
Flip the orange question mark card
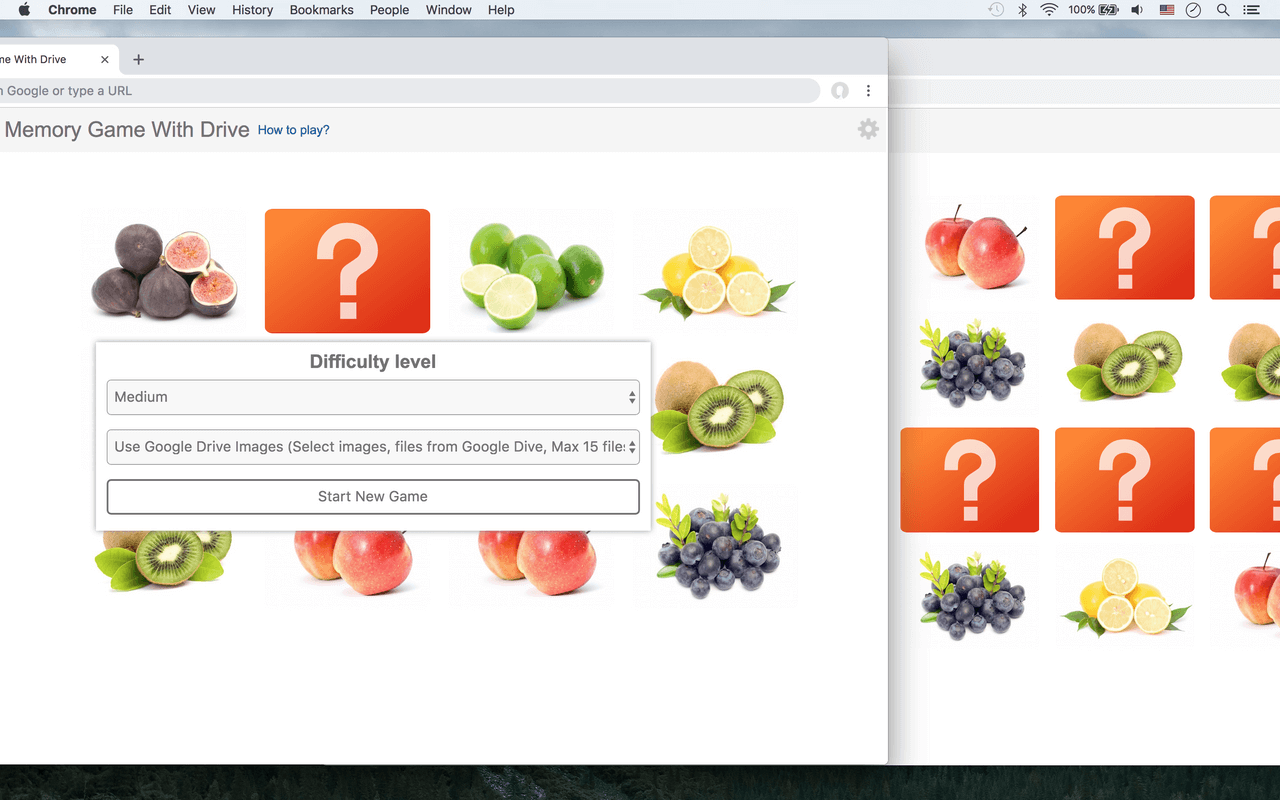coord(347,271)
